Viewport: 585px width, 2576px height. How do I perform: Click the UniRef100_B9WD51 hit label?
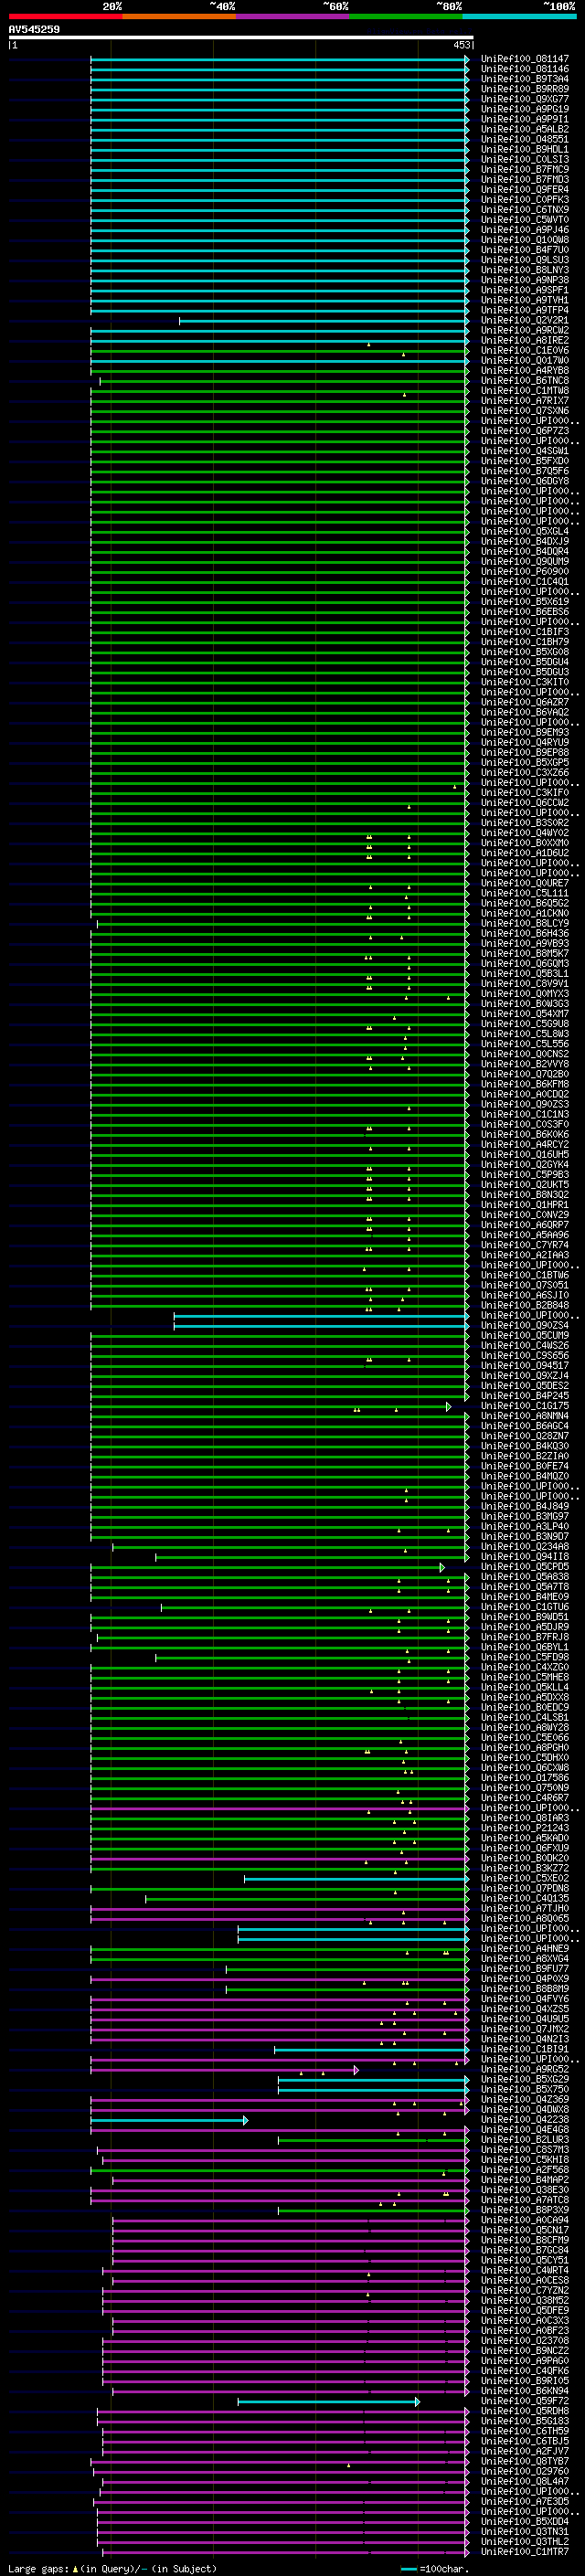[x=525, y=1617]
